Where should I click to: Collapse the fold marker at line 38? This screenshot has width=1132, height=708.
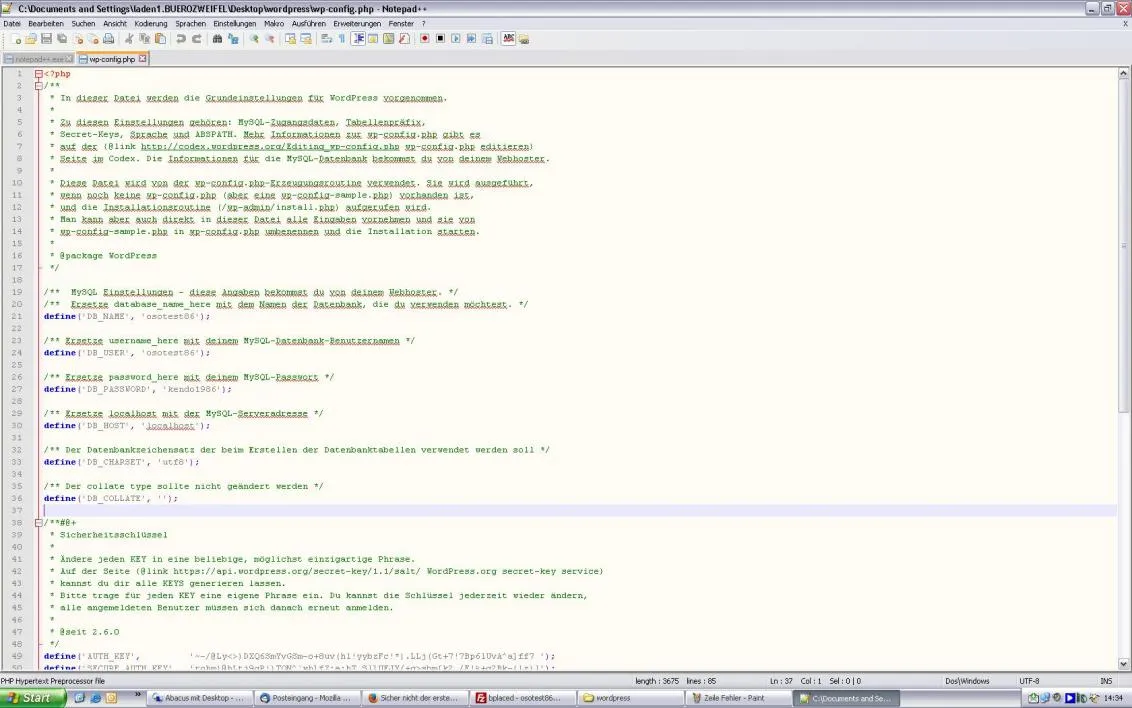[38, 523]
